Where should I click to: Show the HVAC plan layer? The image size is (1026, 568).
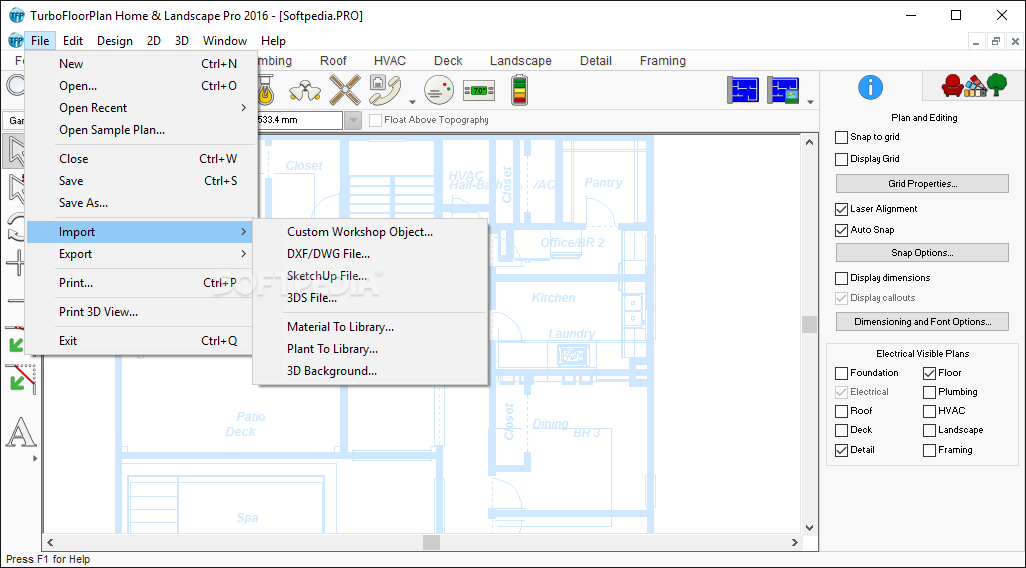929,412
